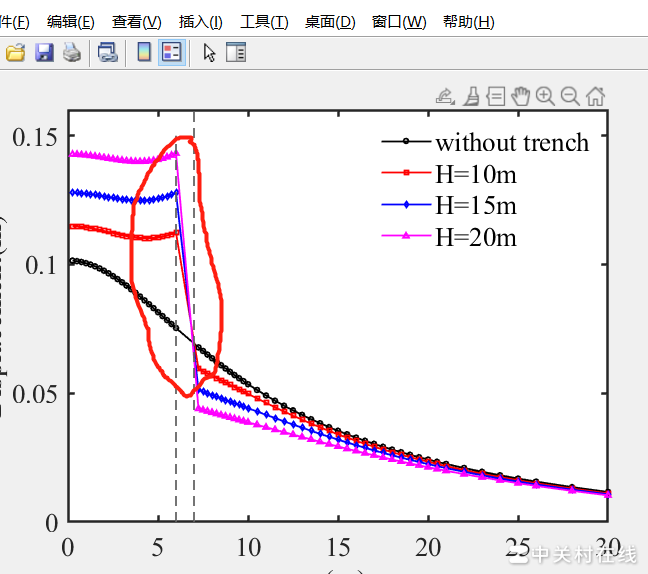
Task: Toggle the Insert Legend toolbar button
Action: [171, 53]
